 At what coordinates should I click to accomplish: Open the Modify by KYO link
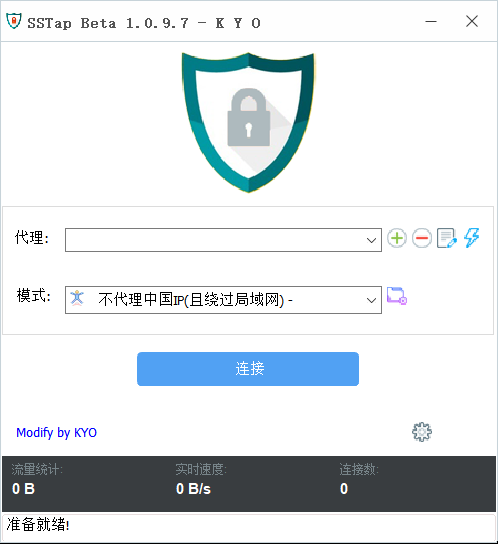(x=57, y=433)
